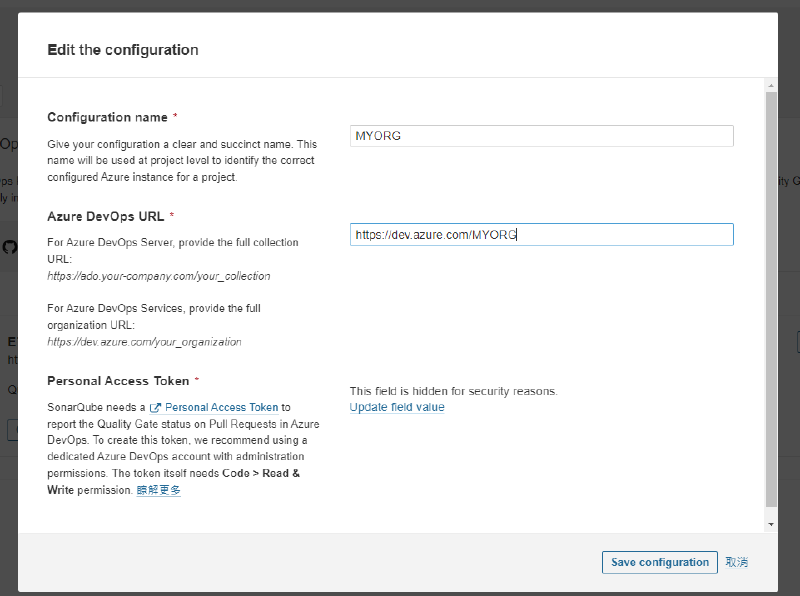Click the GitHub icon behind the dialog
The width and height of the screenshot is (800, 596).
click(10, 247)
